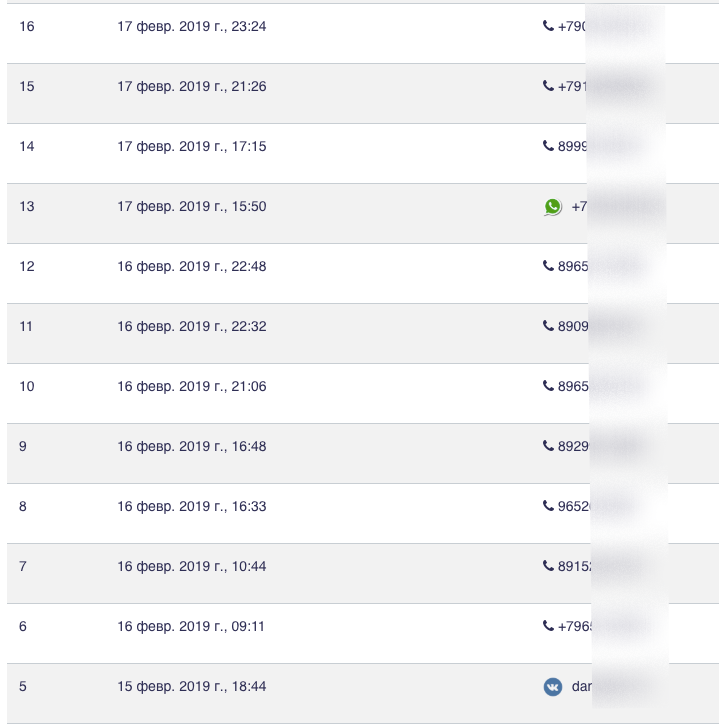Viewport: 719px width, 725px height.
Task: Click the phone icon in row 16
Action: tap(548, 26)
